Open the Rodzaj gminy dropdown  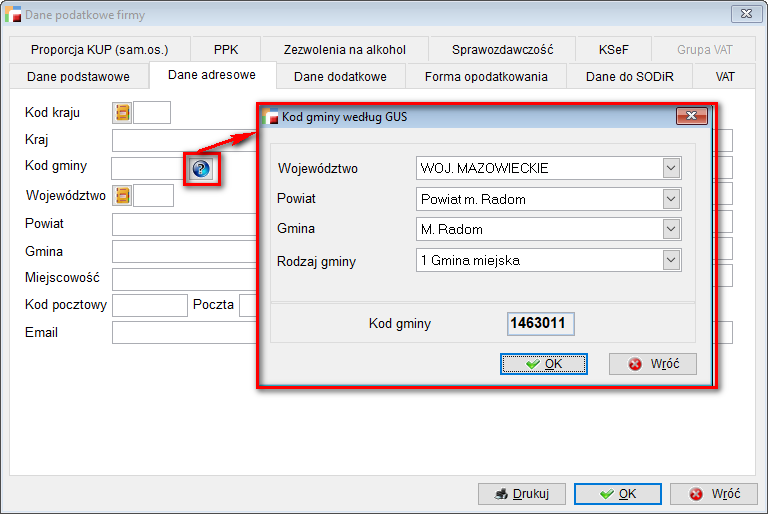pos(671,261)
